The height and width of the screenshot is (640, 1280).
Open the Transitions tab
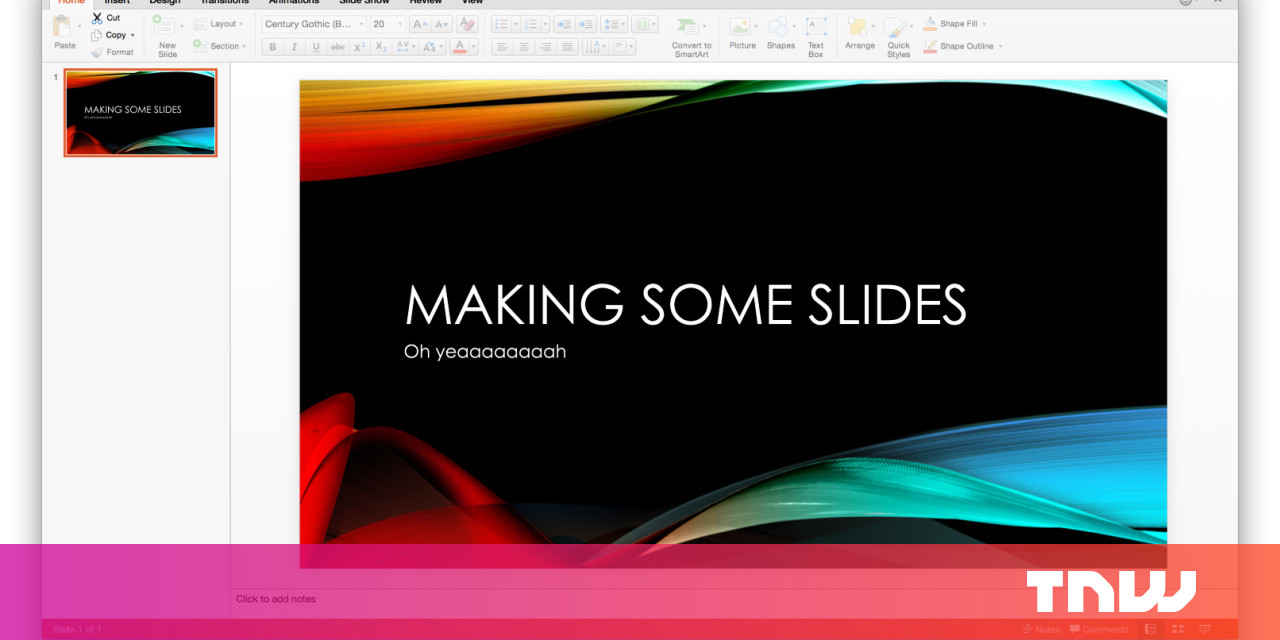pyautogui.click(x=224, y=2)
